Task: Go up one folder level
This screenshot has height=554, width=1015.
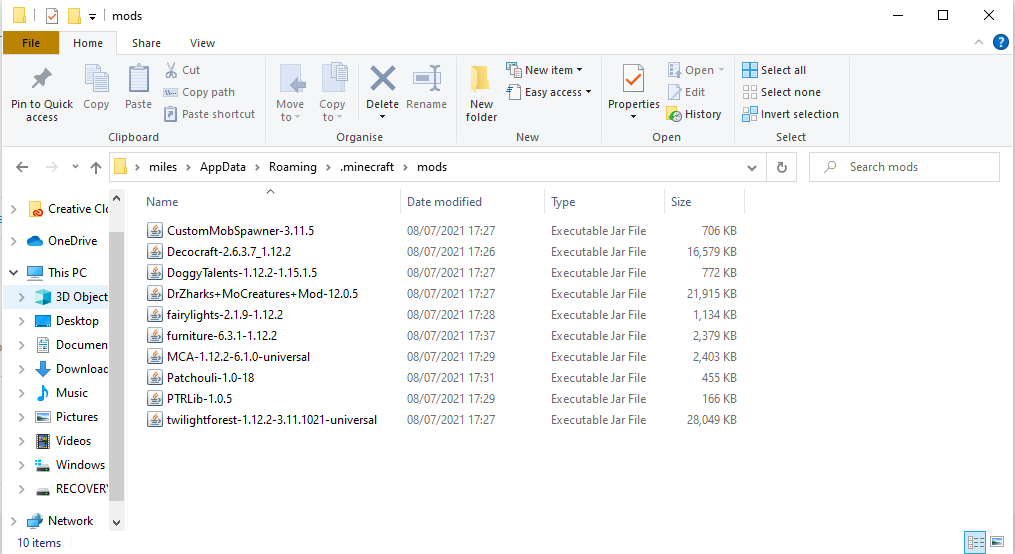Action: (x=96, y=167)
